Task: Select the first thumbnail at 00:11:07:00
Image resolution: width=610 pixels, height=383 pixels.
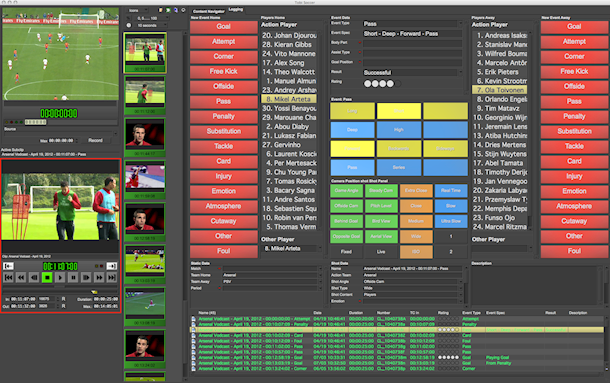Action: point(145,53)
